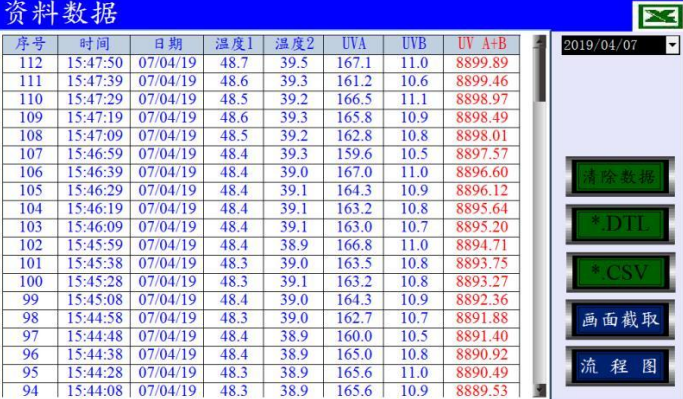The image size is (683, 399).
Task: Click the table scrollbar down arrow
Action: [x=541, y=389]
